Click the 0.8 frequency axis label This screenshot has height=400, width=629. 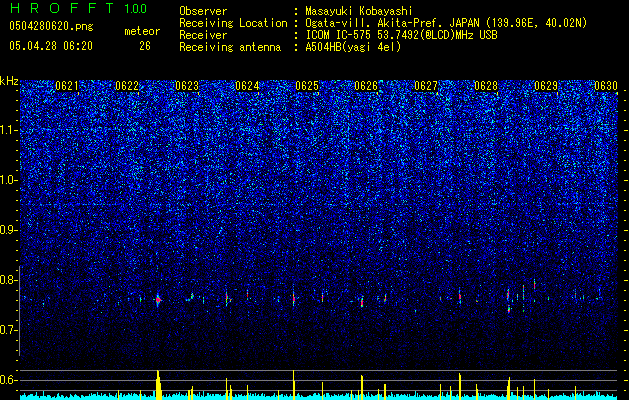coord(8,280)
